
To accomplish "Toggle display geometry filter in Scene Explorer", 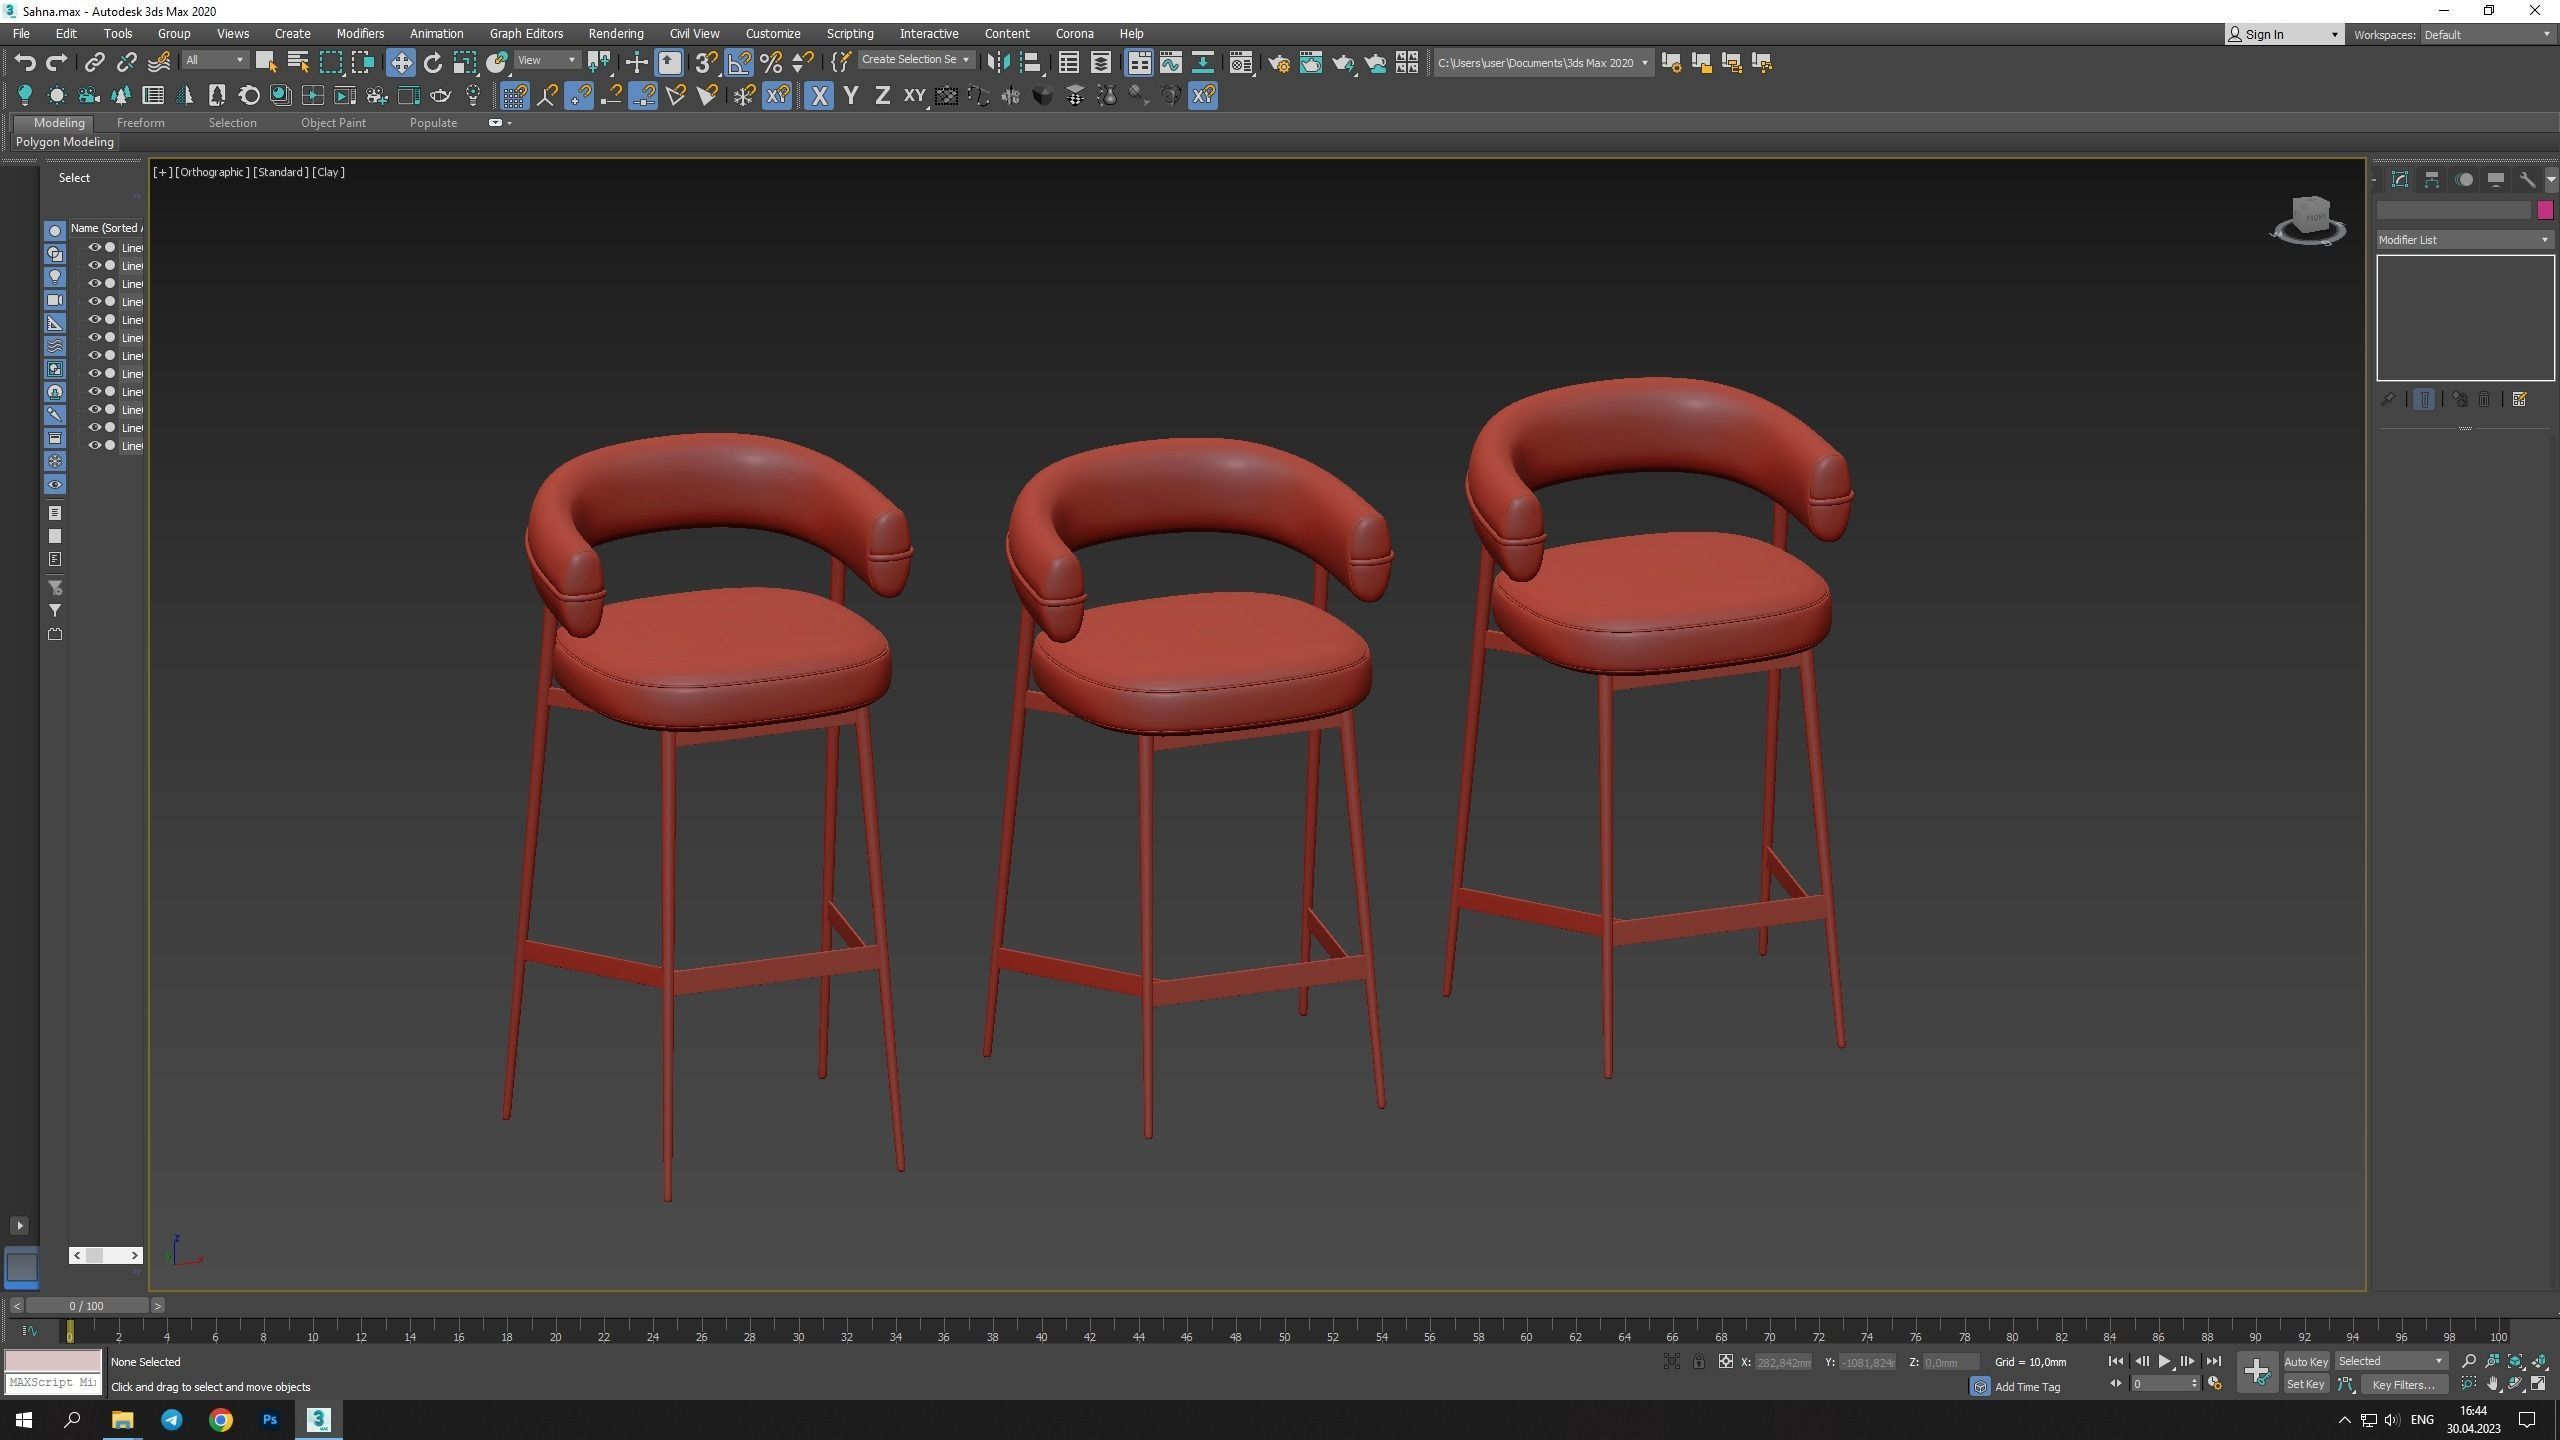I will coord(55,231).
